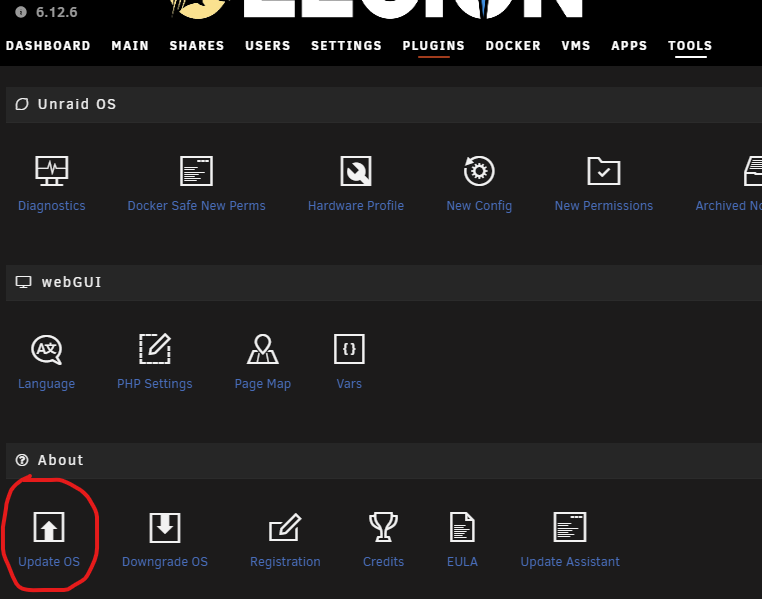Go to the Dashboard tab
This screenshot has height=599, width=762.
[48, 46]
